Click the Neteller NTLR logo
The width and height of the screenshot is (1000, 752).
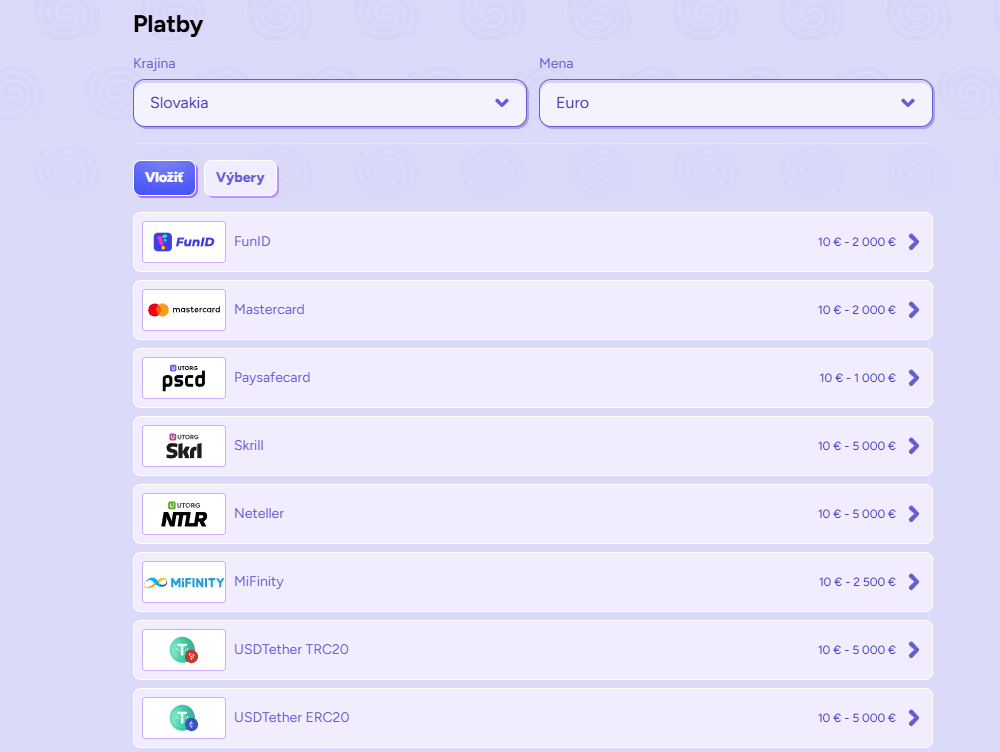(x=184, y=514)
